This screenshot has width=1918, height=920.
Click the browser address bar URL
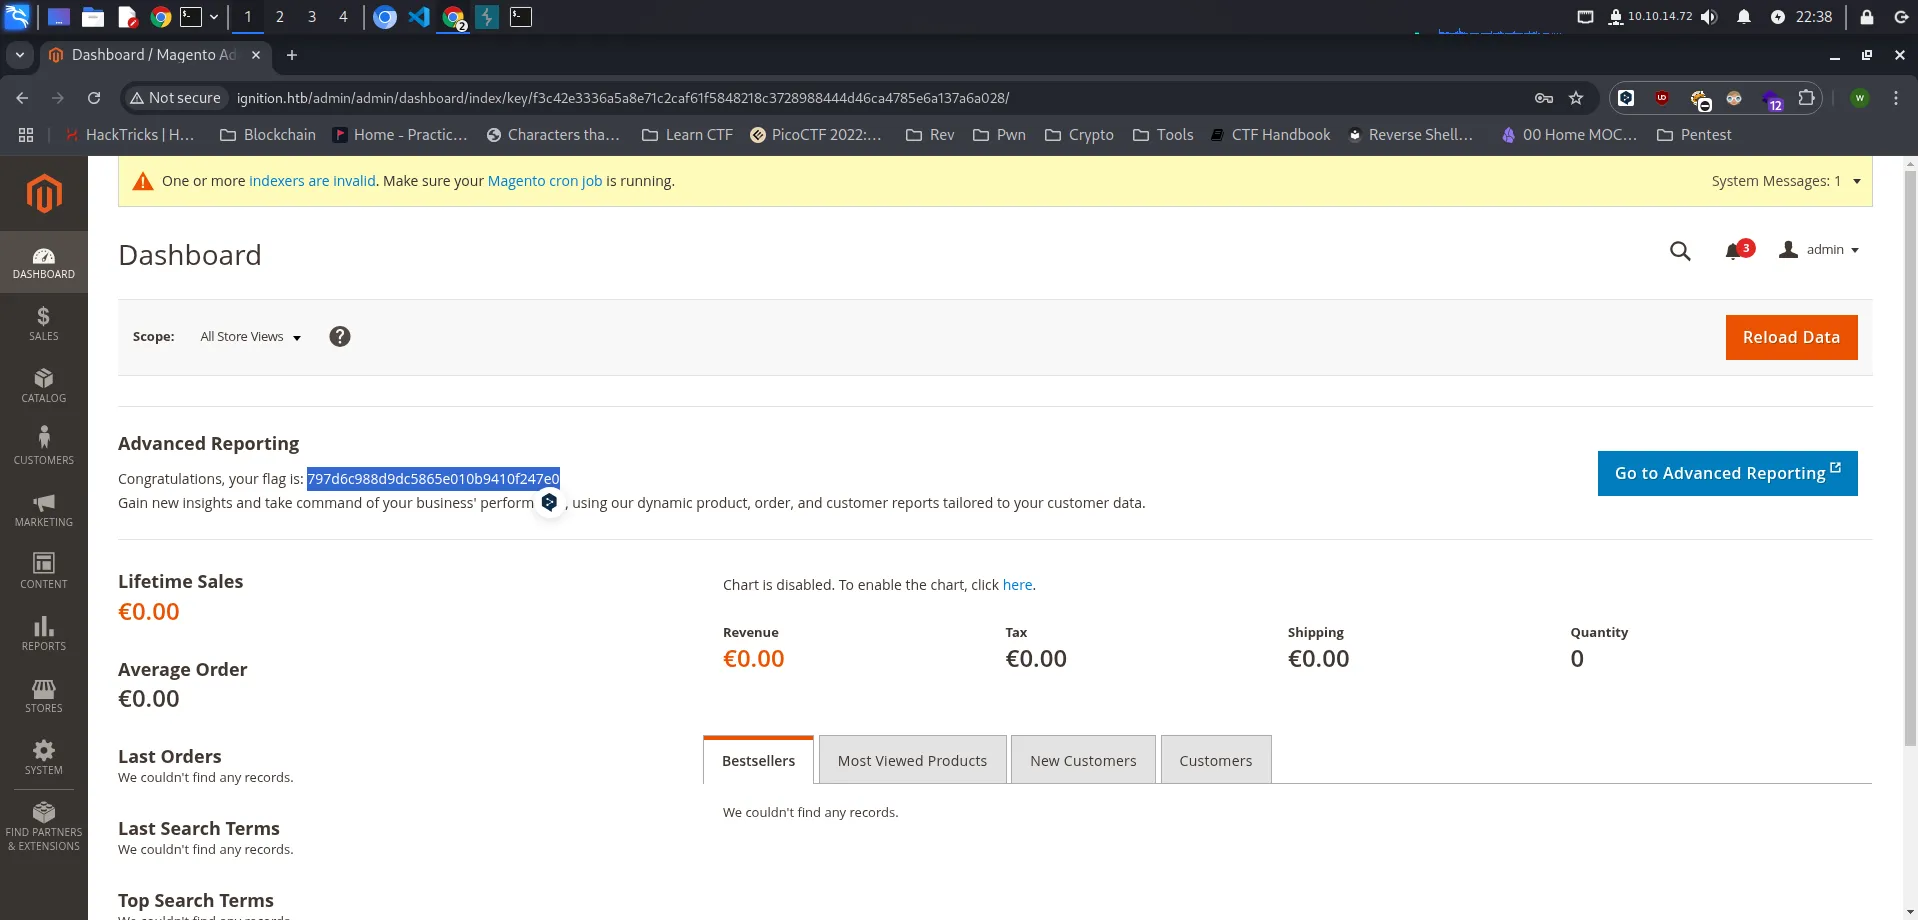(x=622, y=98)
